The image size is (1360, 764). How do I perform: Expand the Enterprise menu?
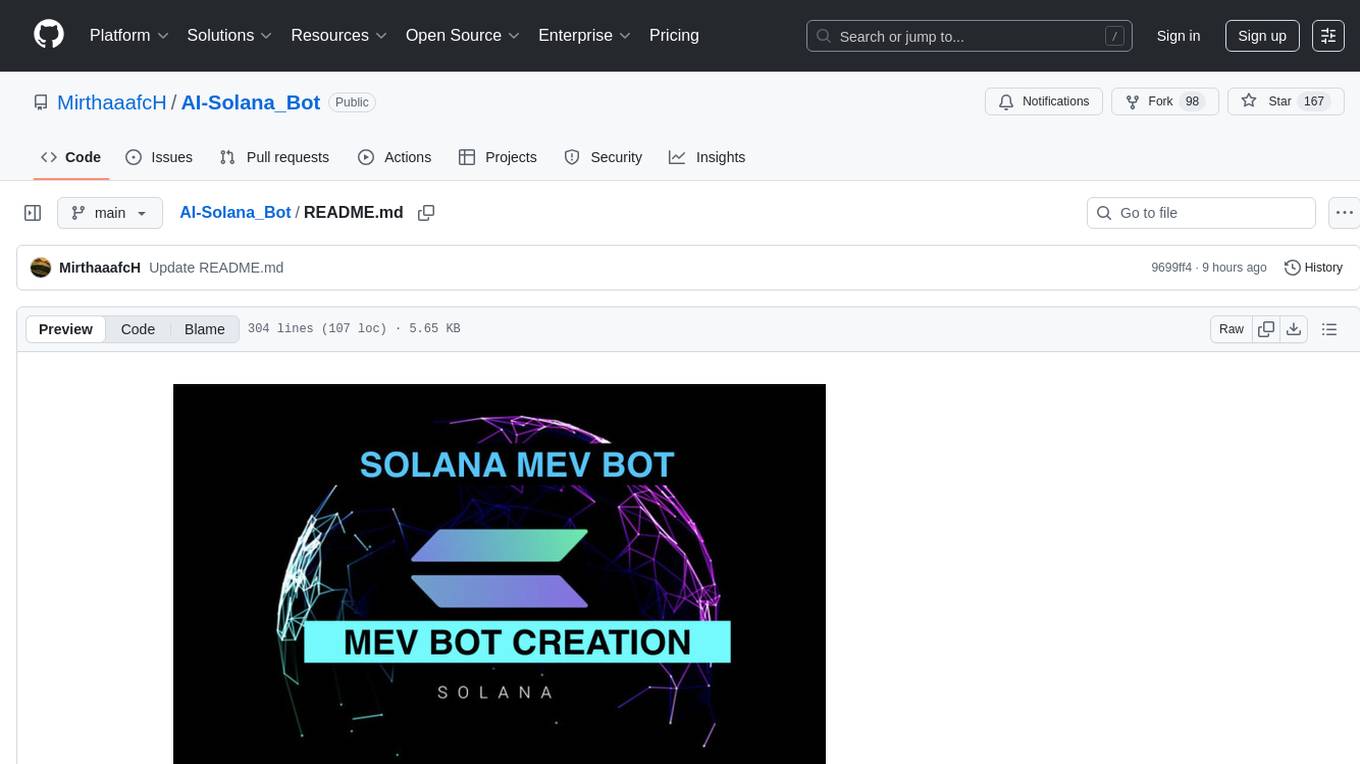[x=584, y=35]
